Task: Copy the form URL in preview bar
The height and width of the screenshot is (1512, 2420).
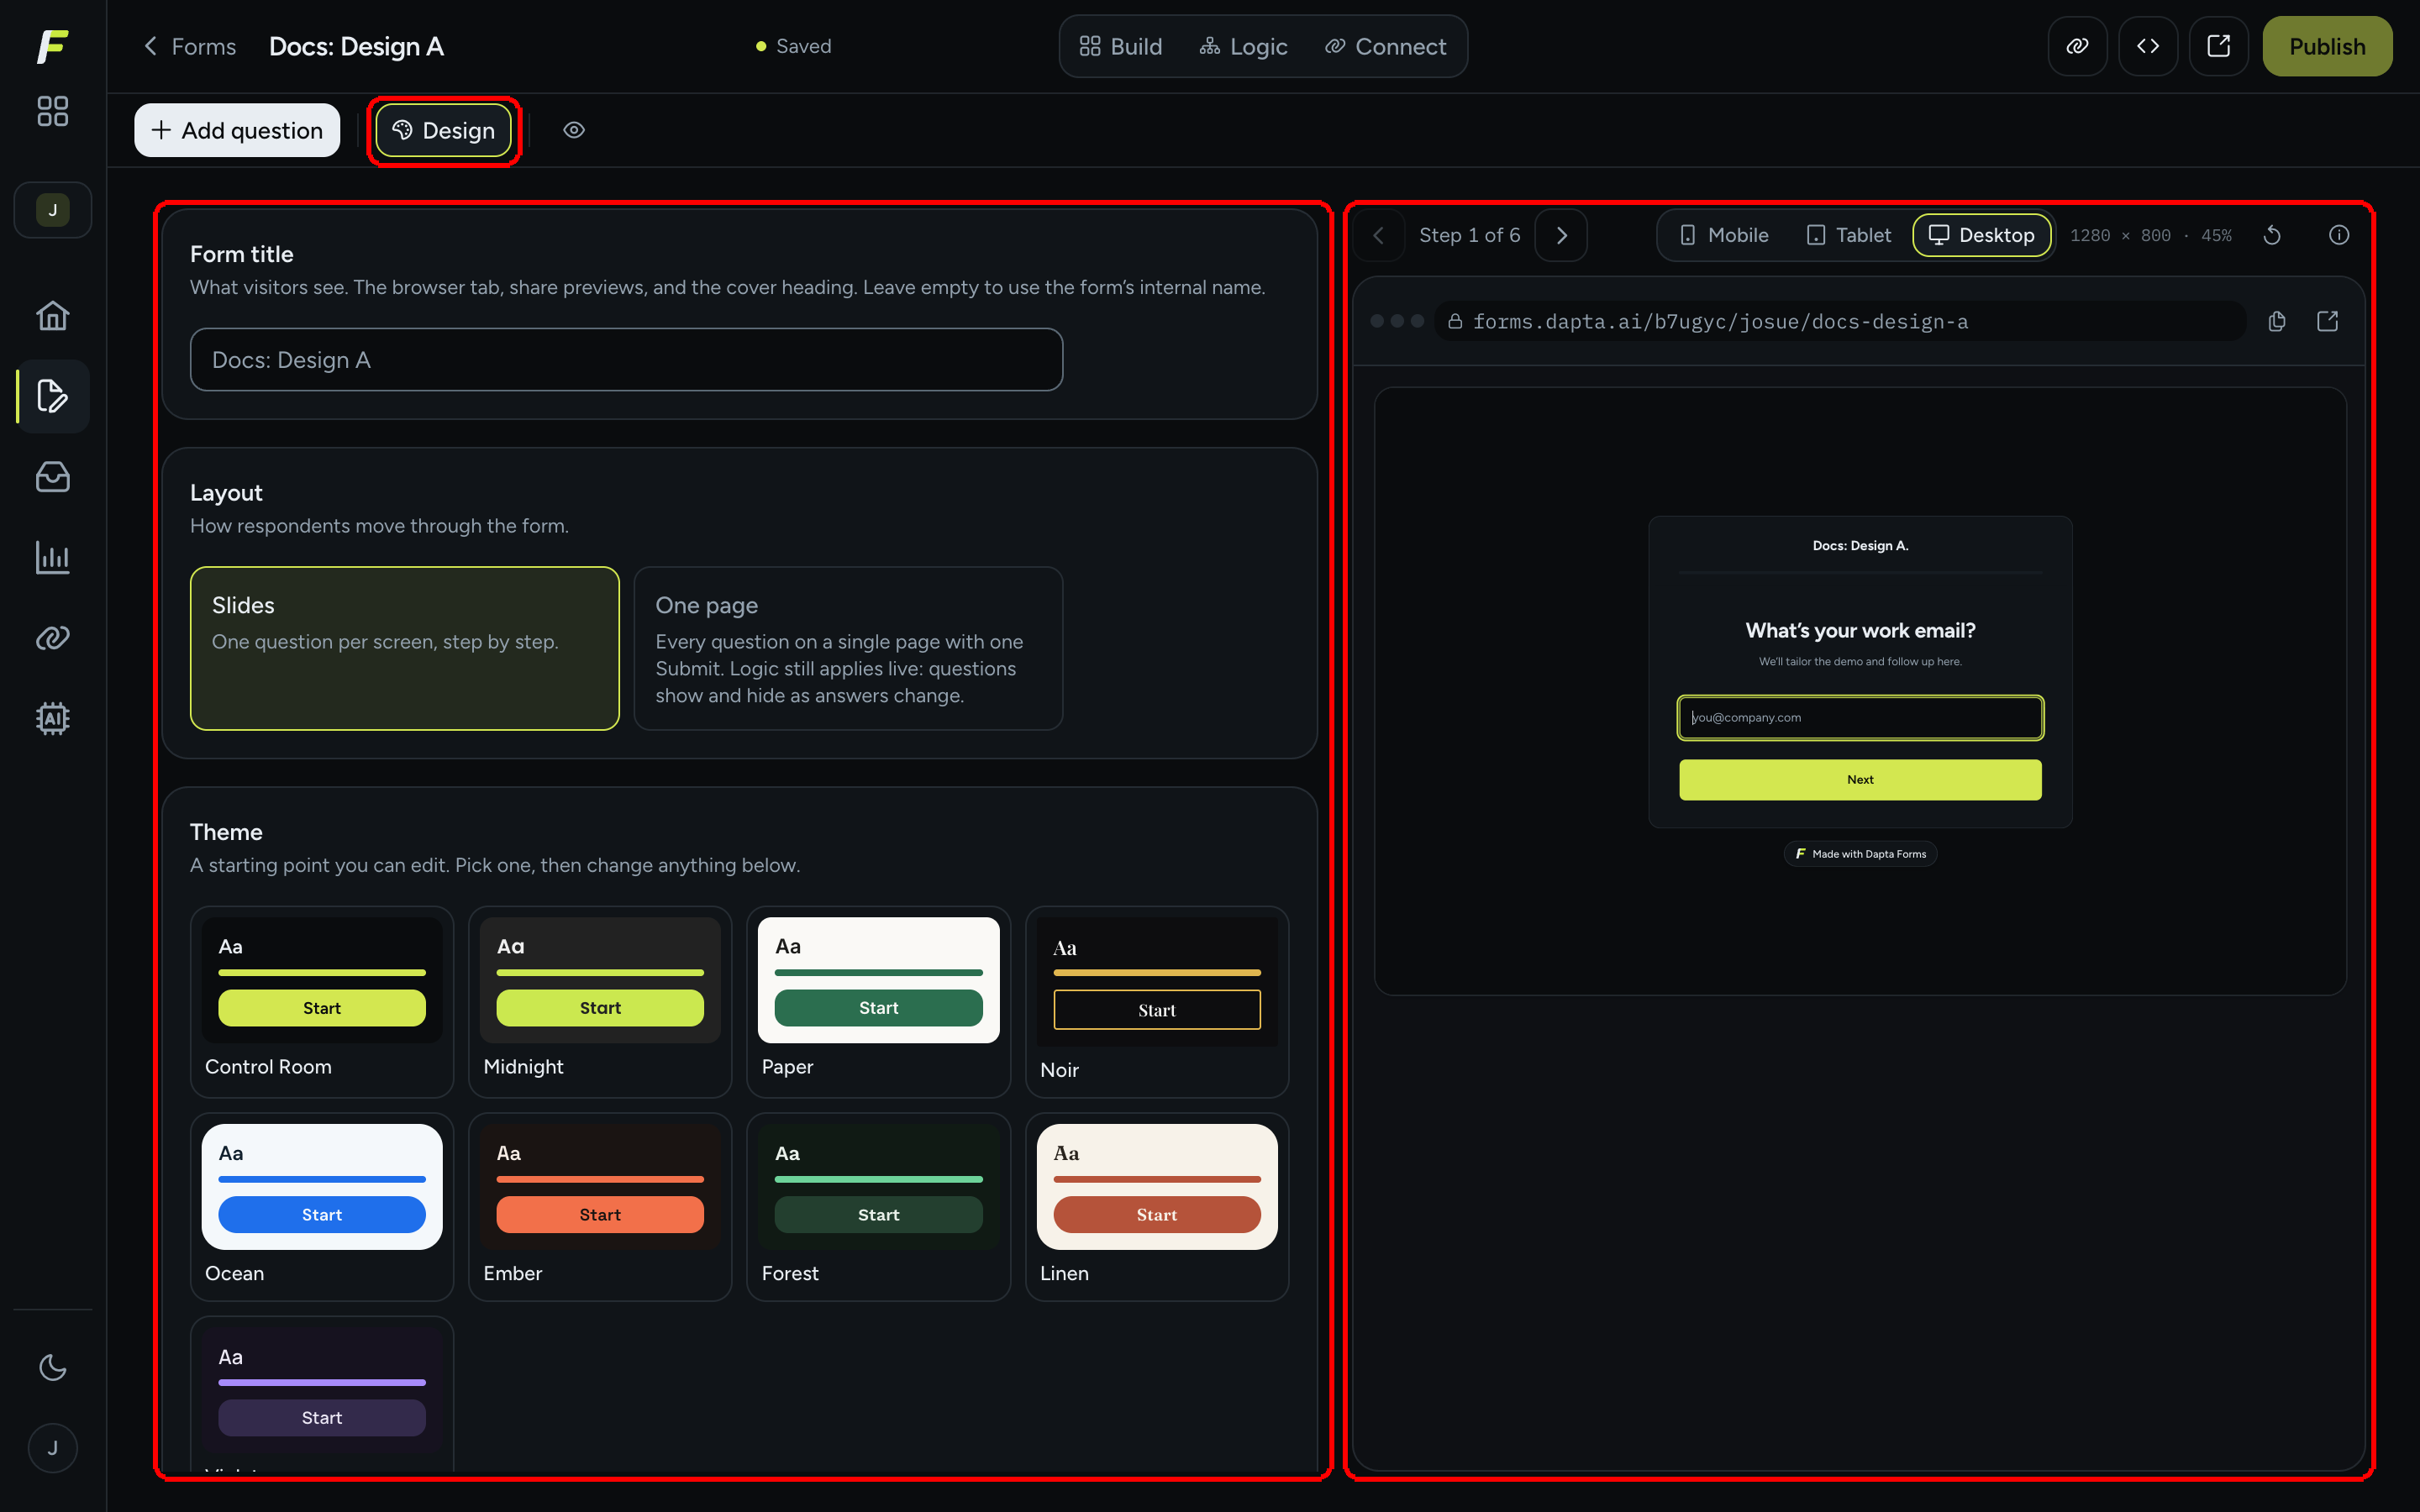Action: pos(2277,321)
